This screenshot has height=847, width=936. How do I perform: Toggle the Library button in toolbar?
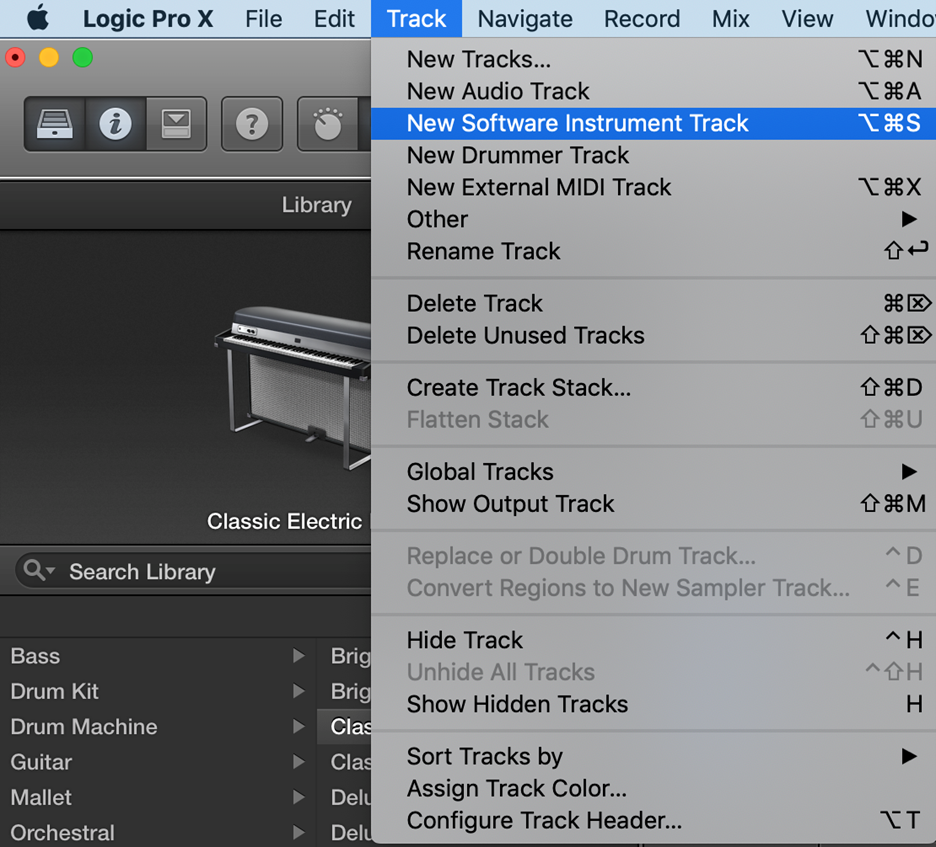click(x=55, y=124)
